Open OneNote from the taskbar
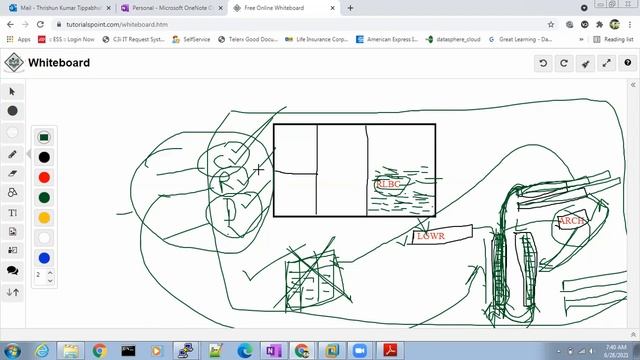Image resolution: width=640 pixels, height=360 pixels. point(273,351)
